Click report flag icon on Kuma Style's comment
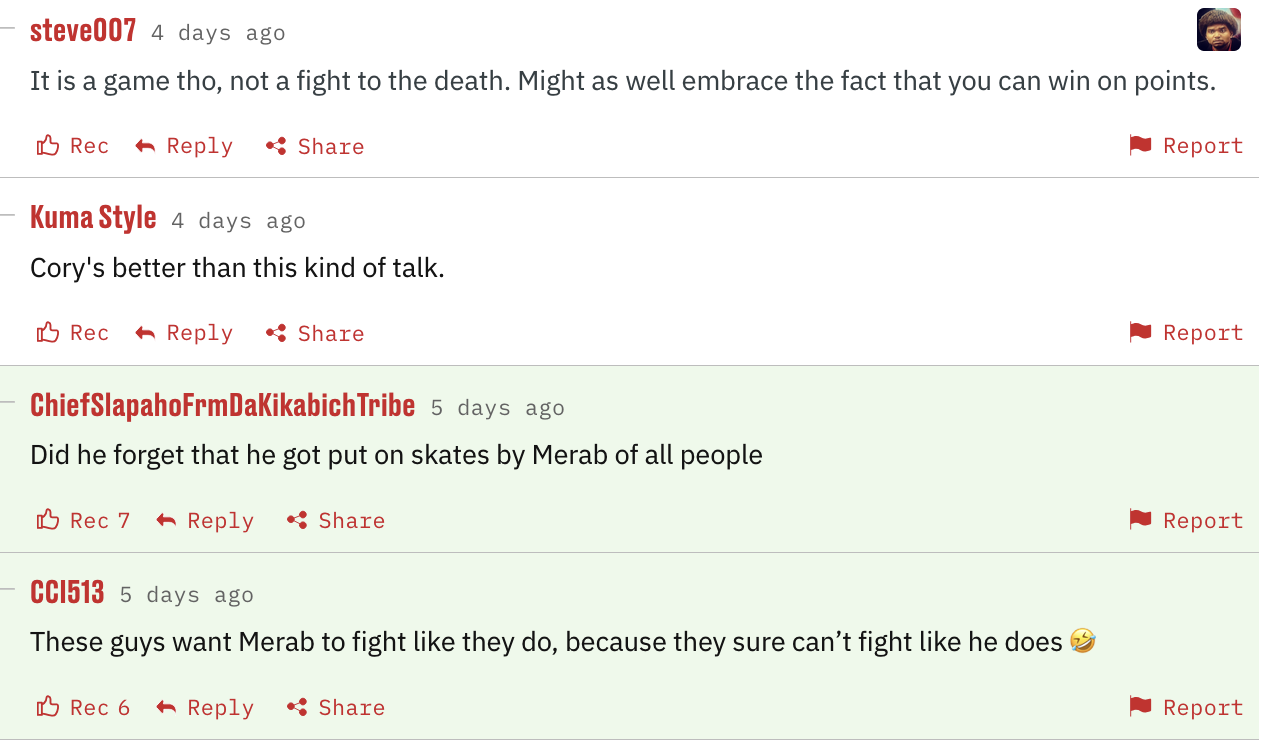1268x744 pixels. pos(1140,332)
